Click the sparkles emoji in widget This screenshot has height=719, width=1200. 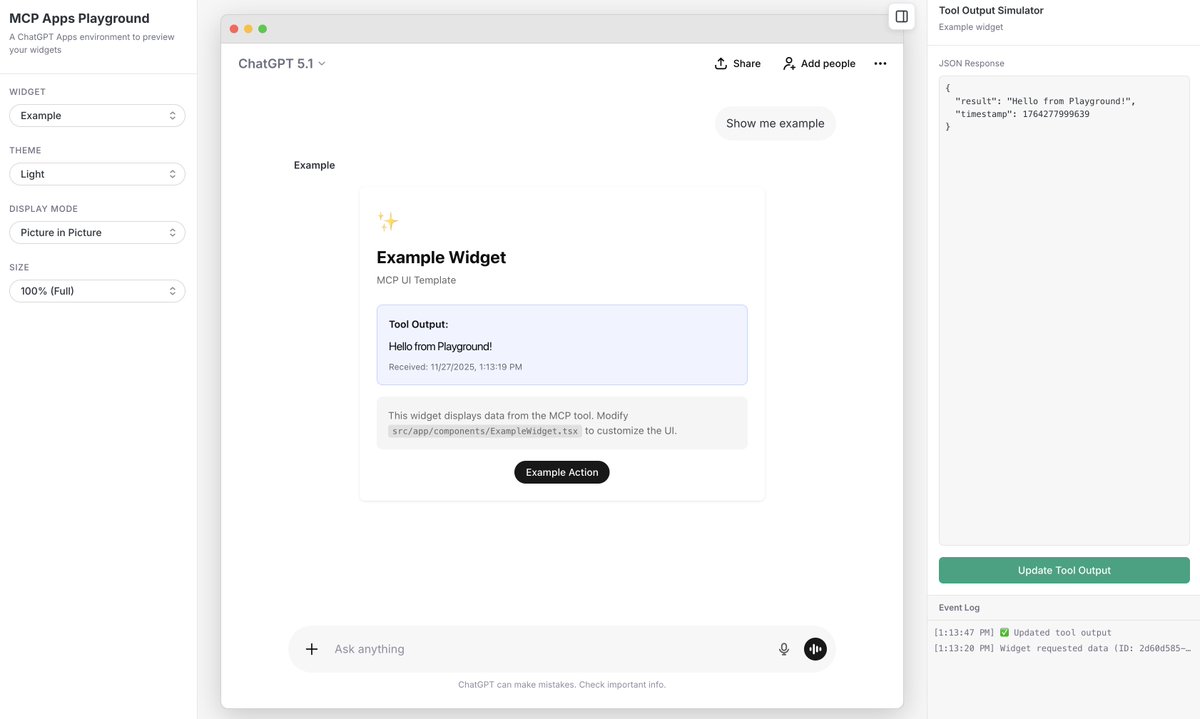(388, 221)
